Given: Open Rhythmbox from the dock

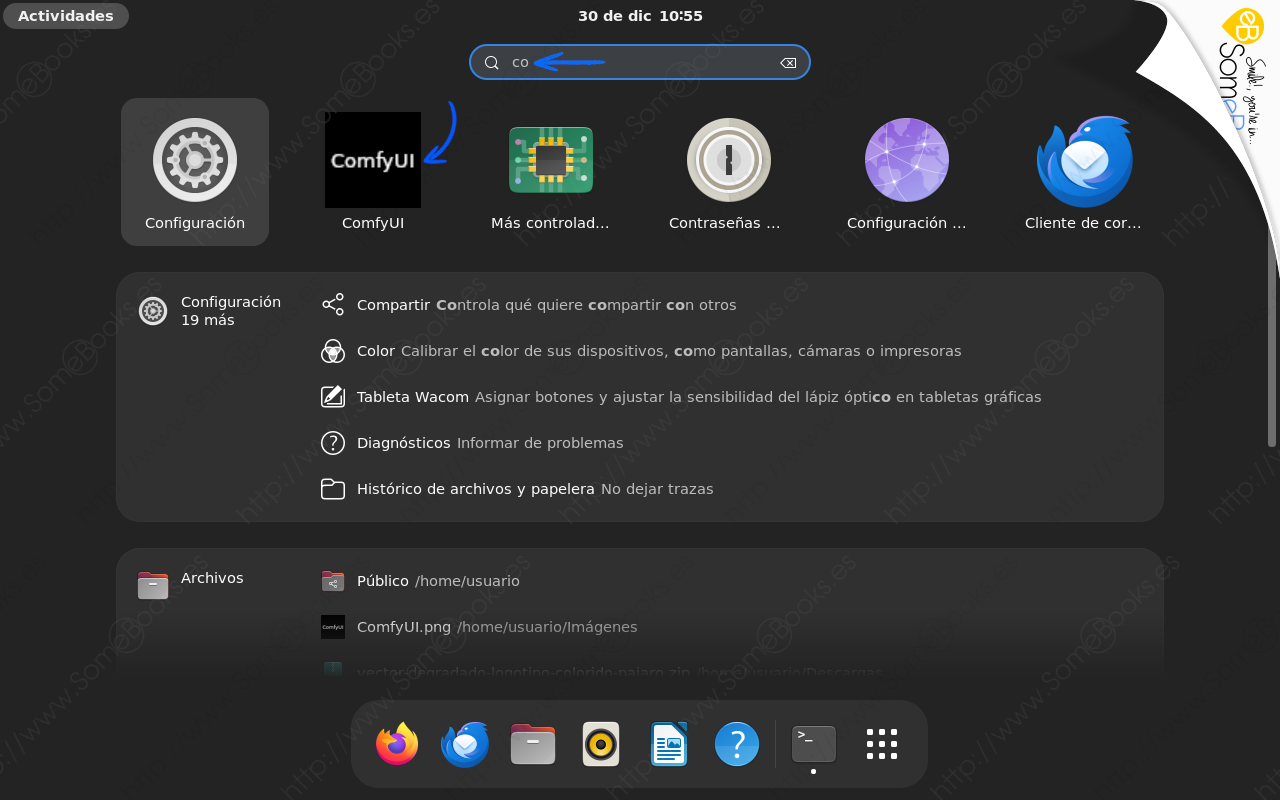Looking at the screenshot, I should click(601, 744).
